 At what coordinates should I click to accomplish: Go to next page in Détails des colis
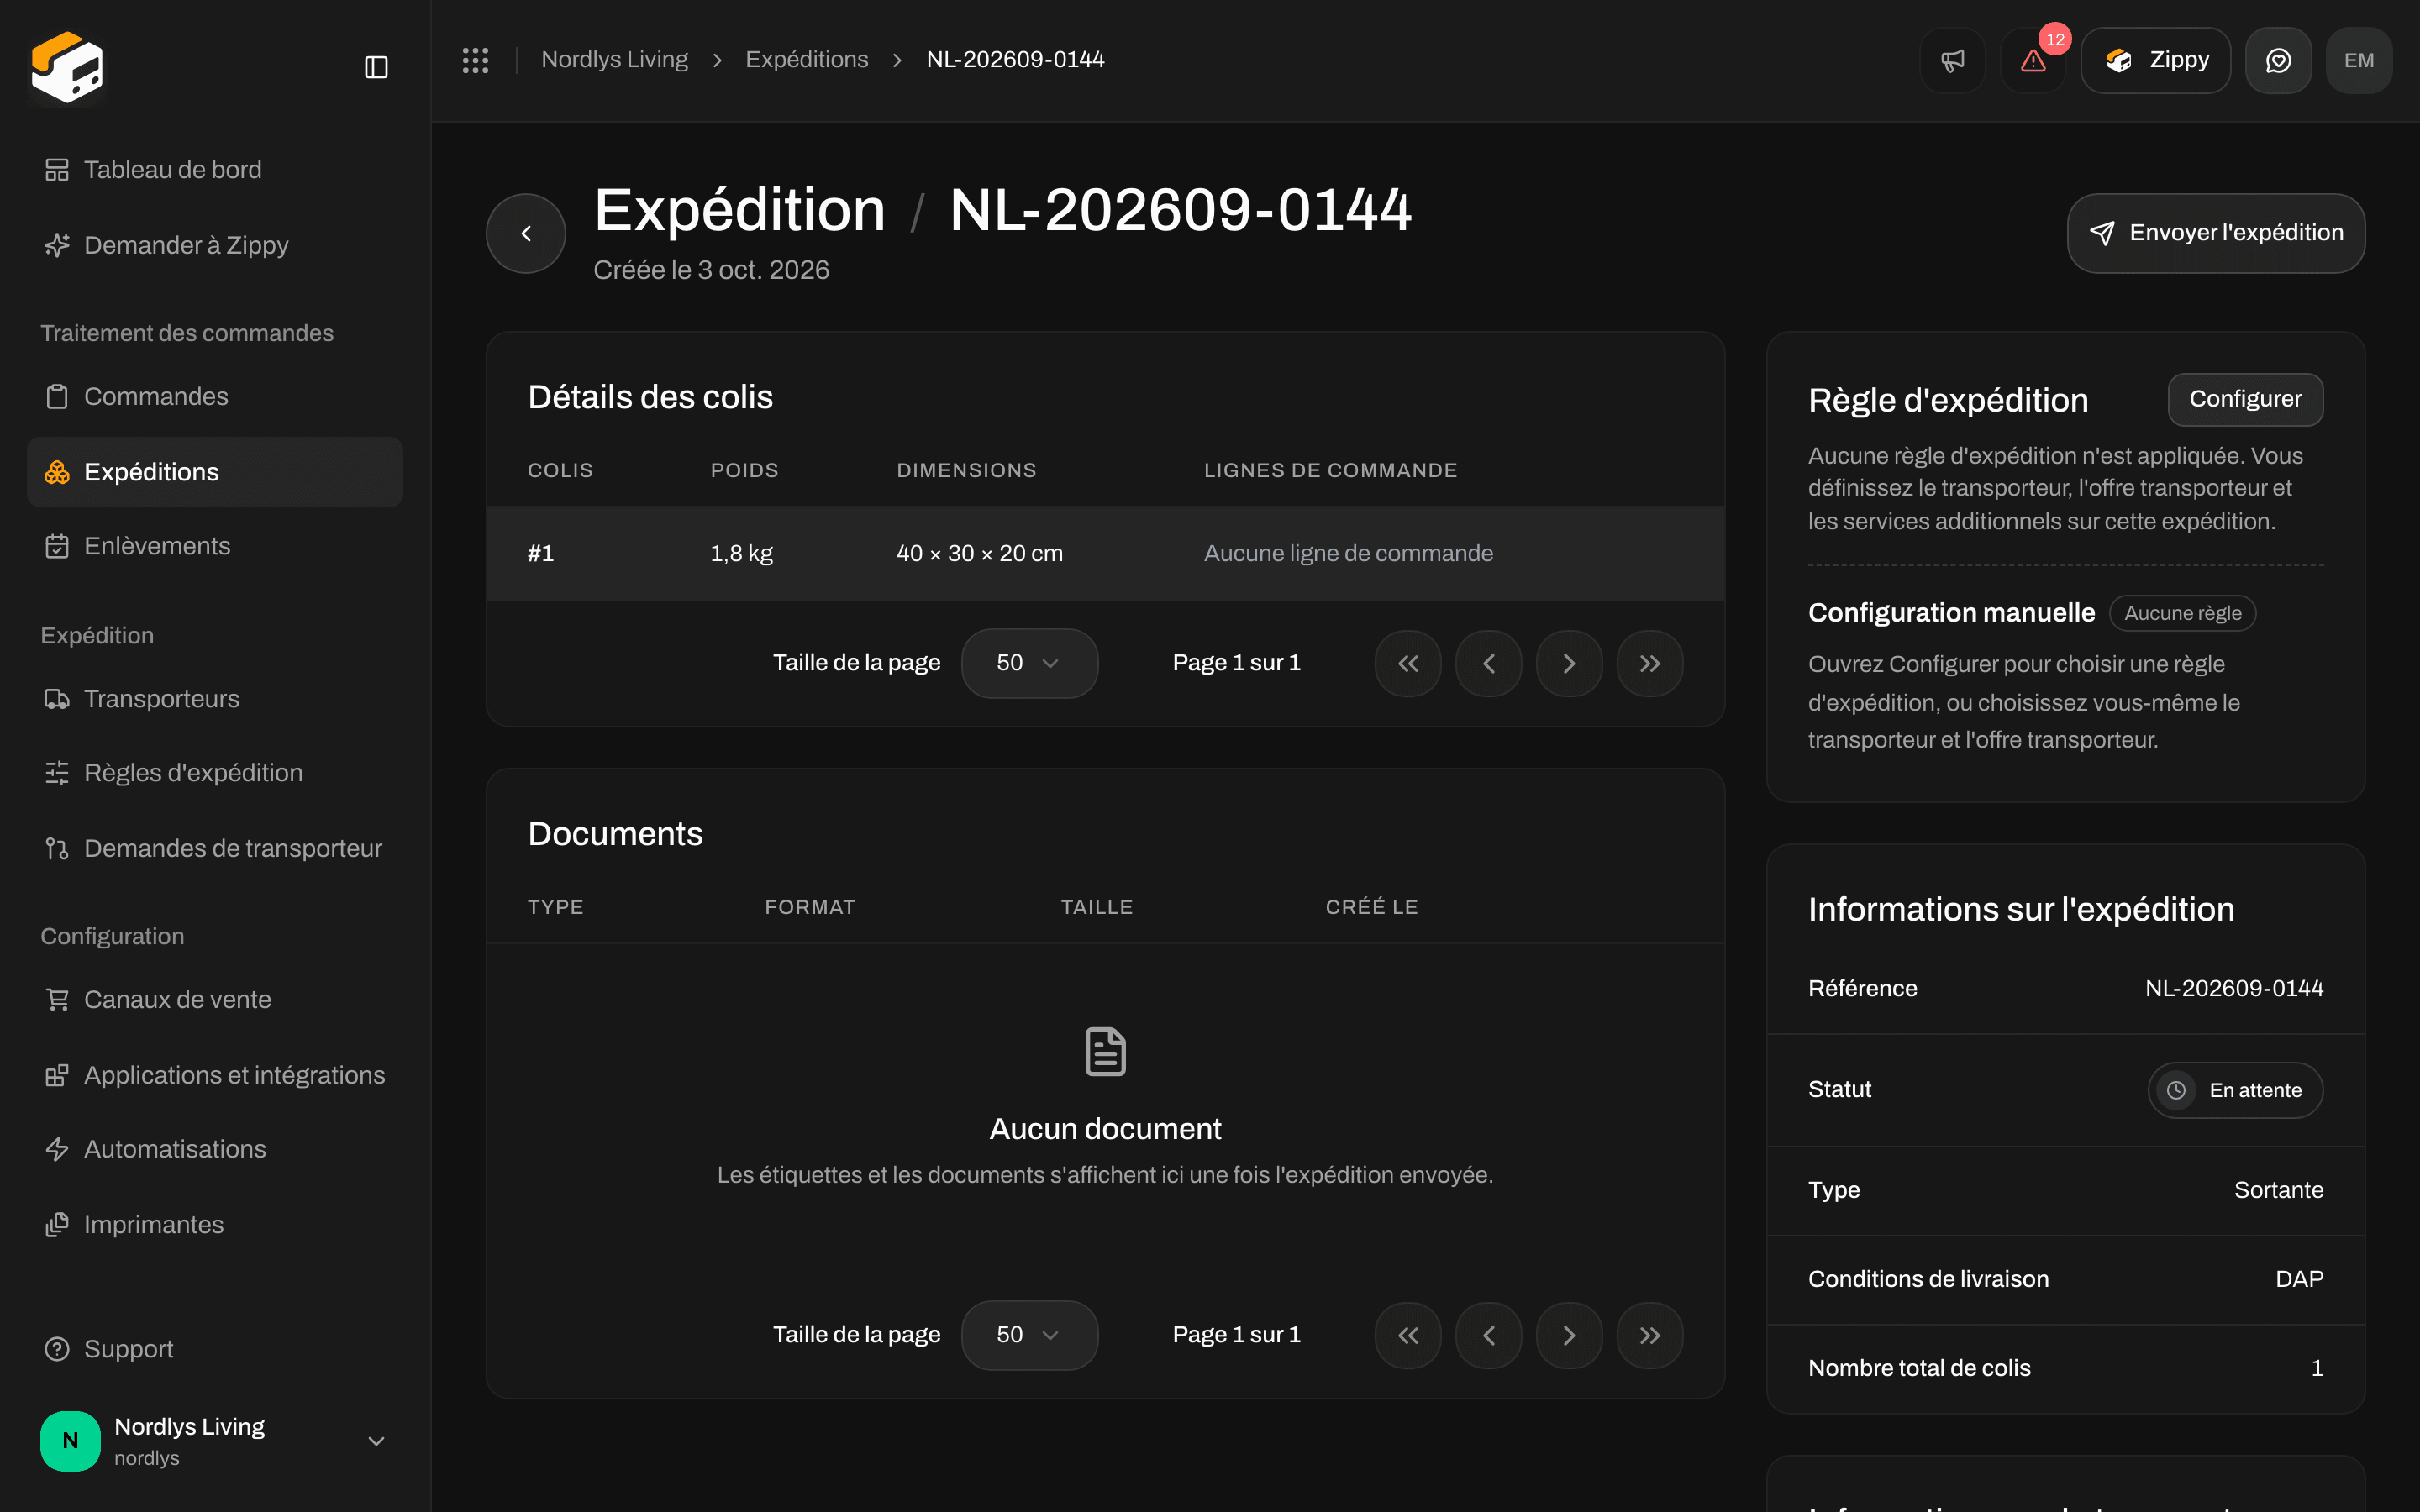1569,663
